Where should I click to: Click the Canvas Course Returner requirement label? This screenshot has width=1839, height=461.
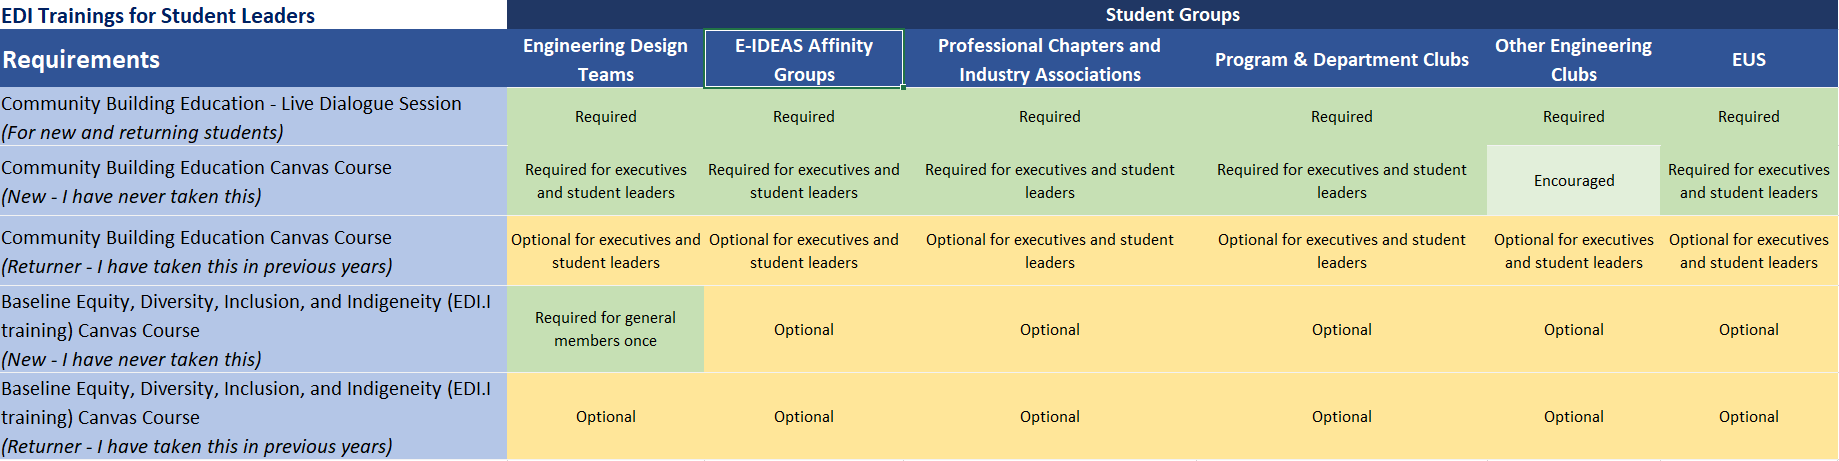coord(253,251)
